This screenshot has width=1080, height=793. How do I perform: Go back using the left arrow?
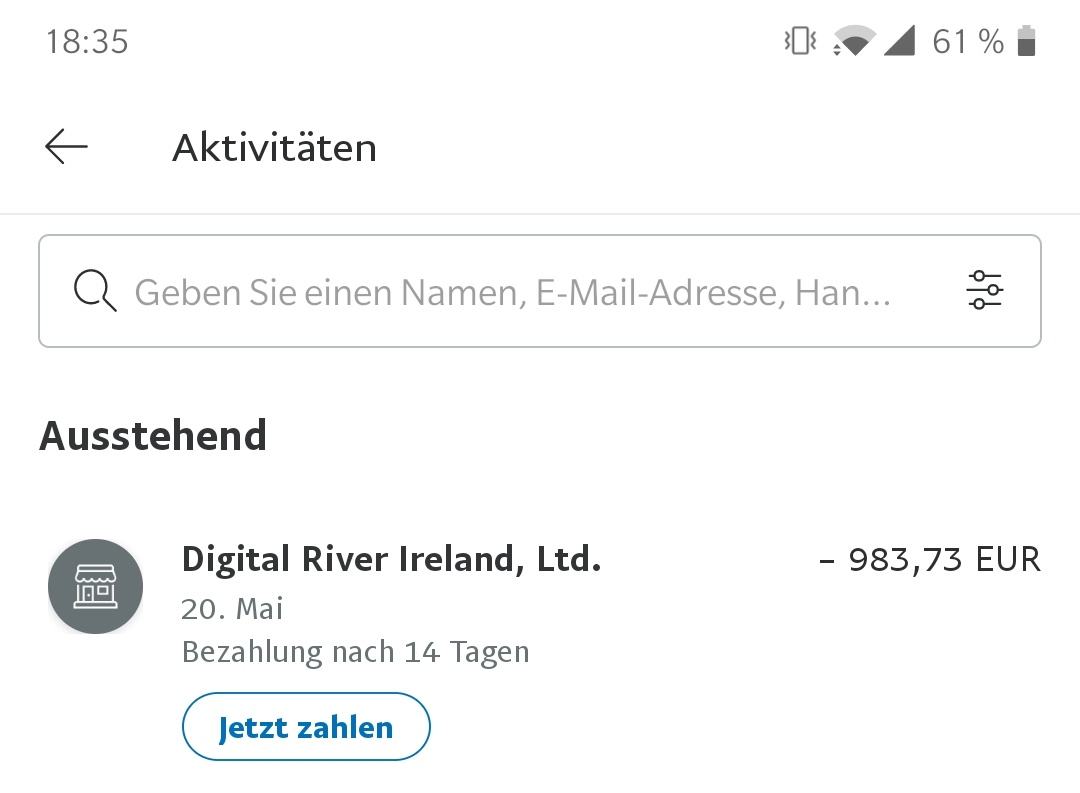[x=66, y=147]
